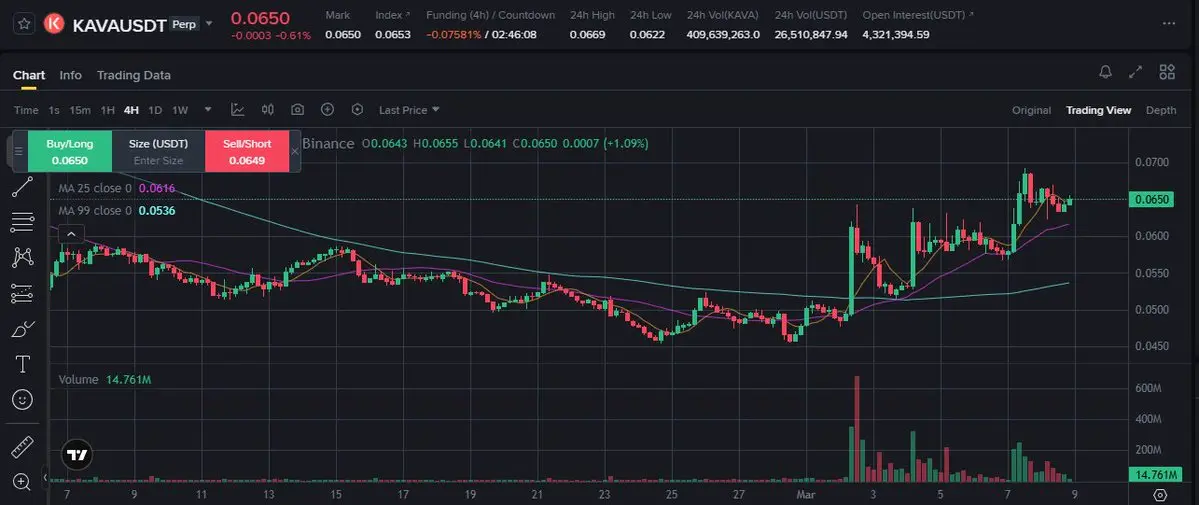Change the candlestick chart style
The height and width of the screenshot is (505, 1199).
coord(268,110)
